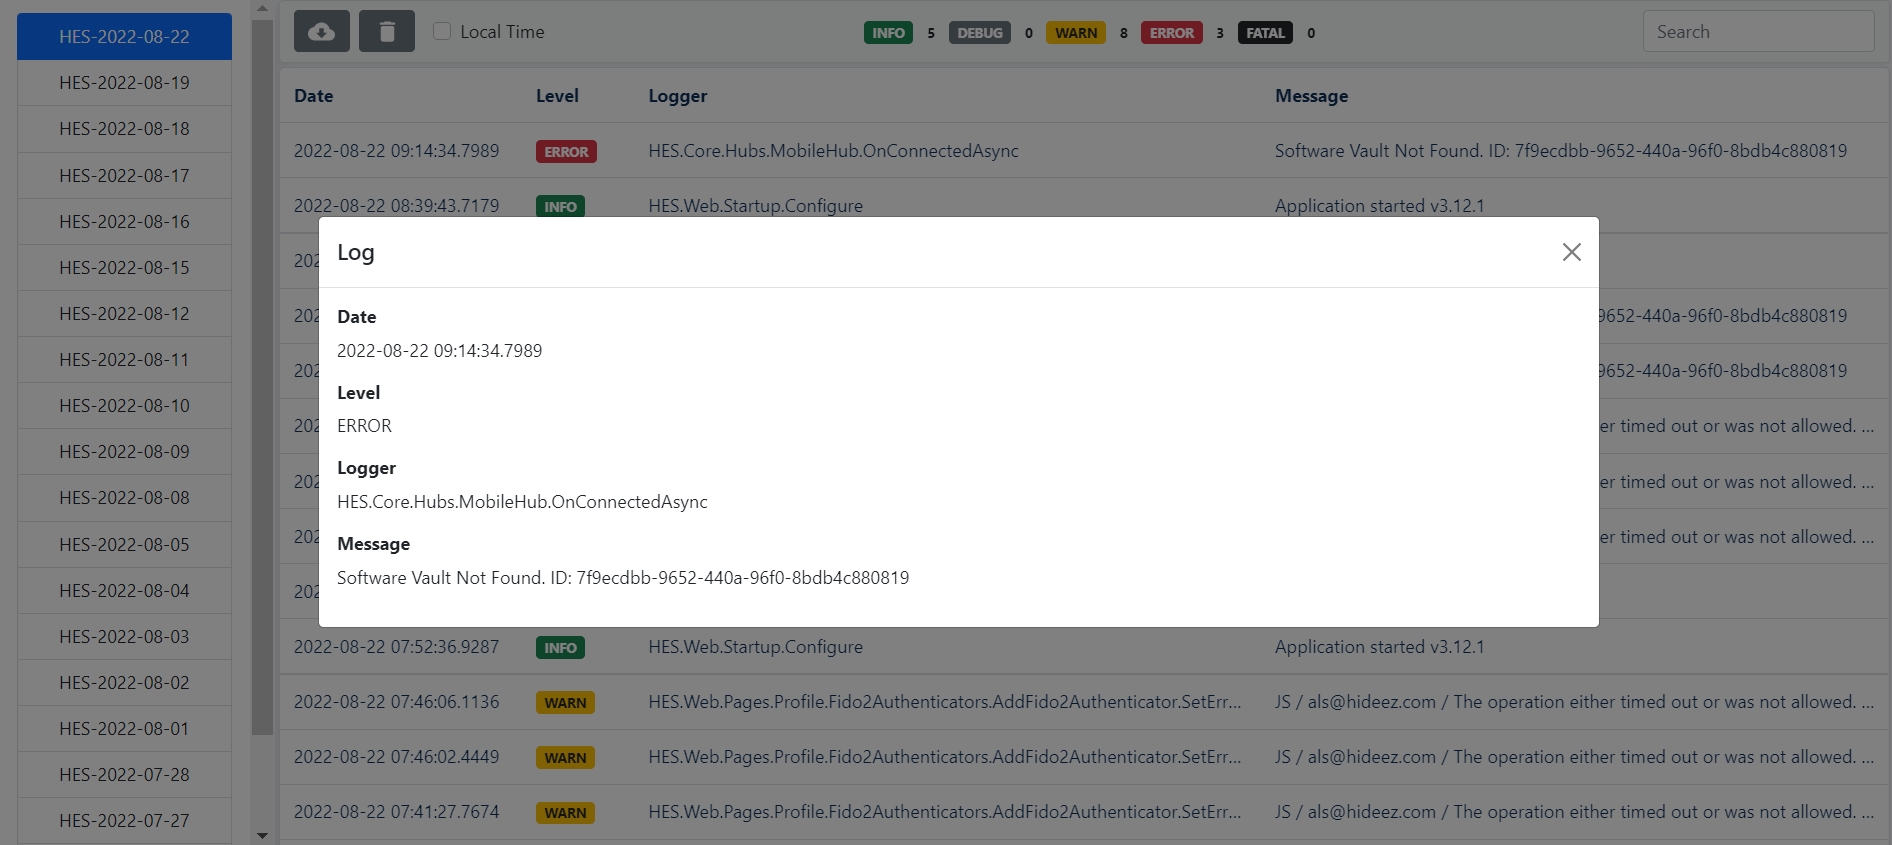Close the Log dialog with X
The image size is (1892, 845).
(1571, 252)
